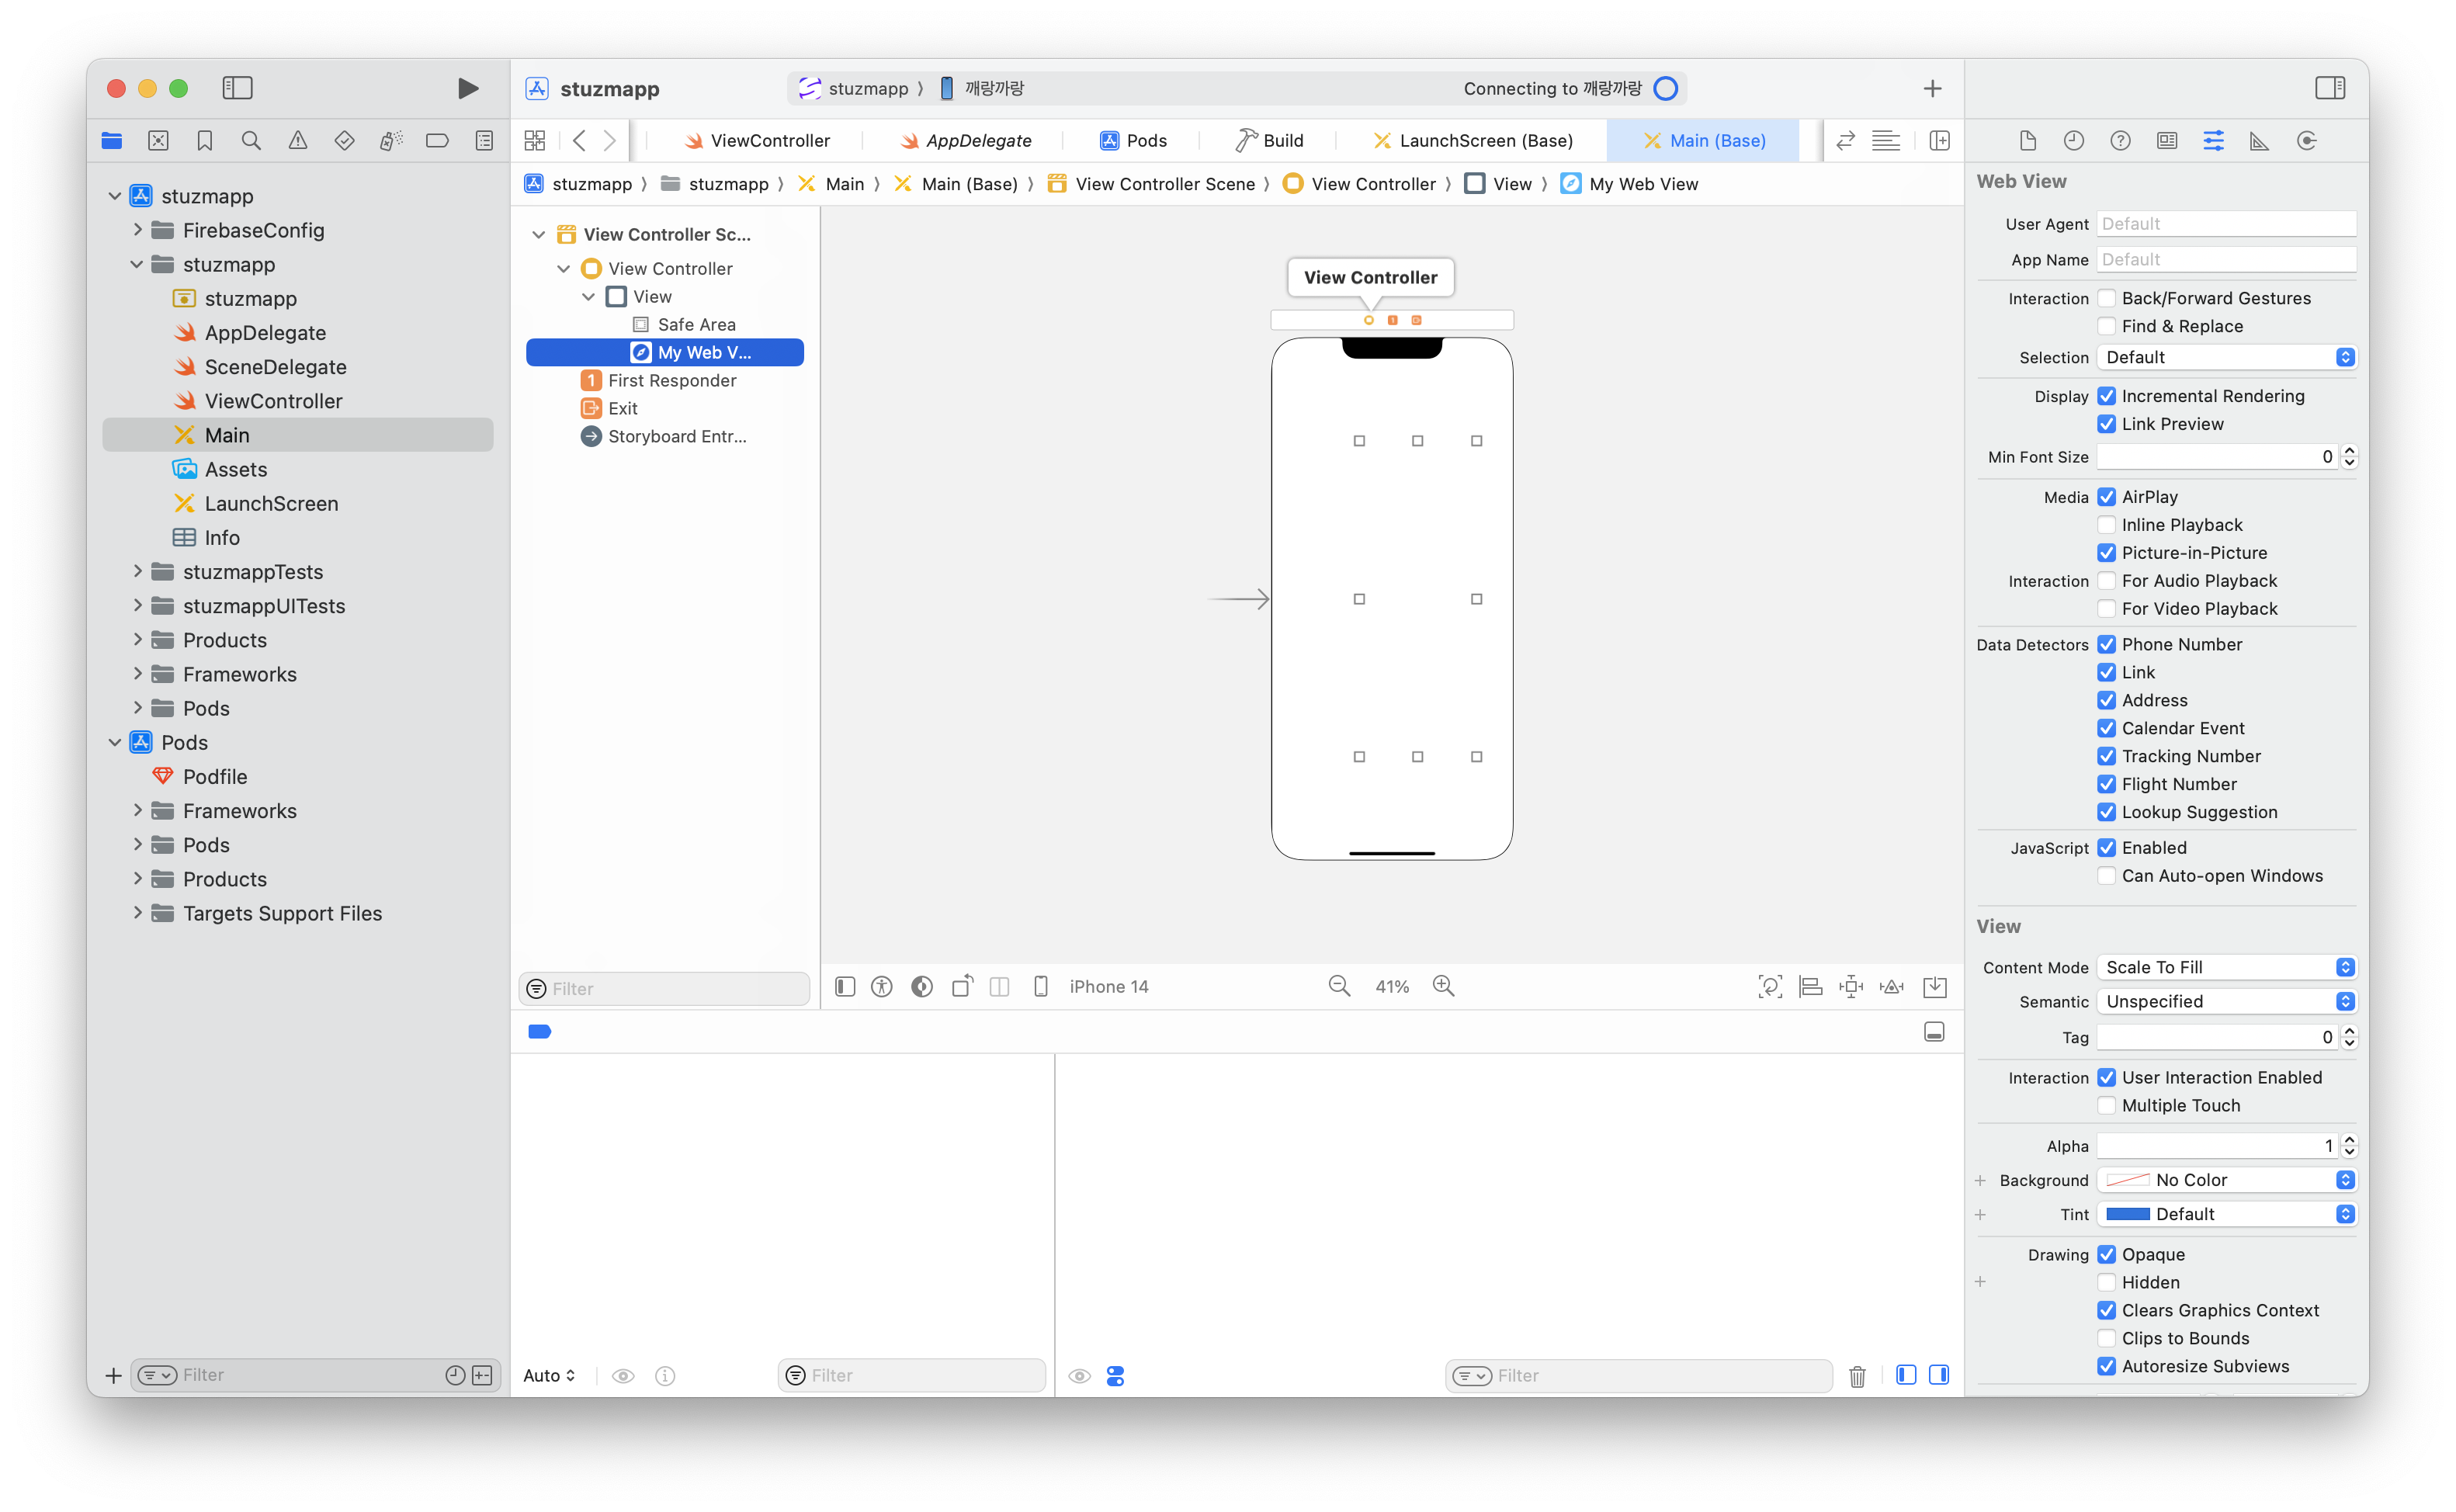The image size is (2456, 1512).
Task: Collapse the View Controller Scene outline
Action: tap(539, 235)
